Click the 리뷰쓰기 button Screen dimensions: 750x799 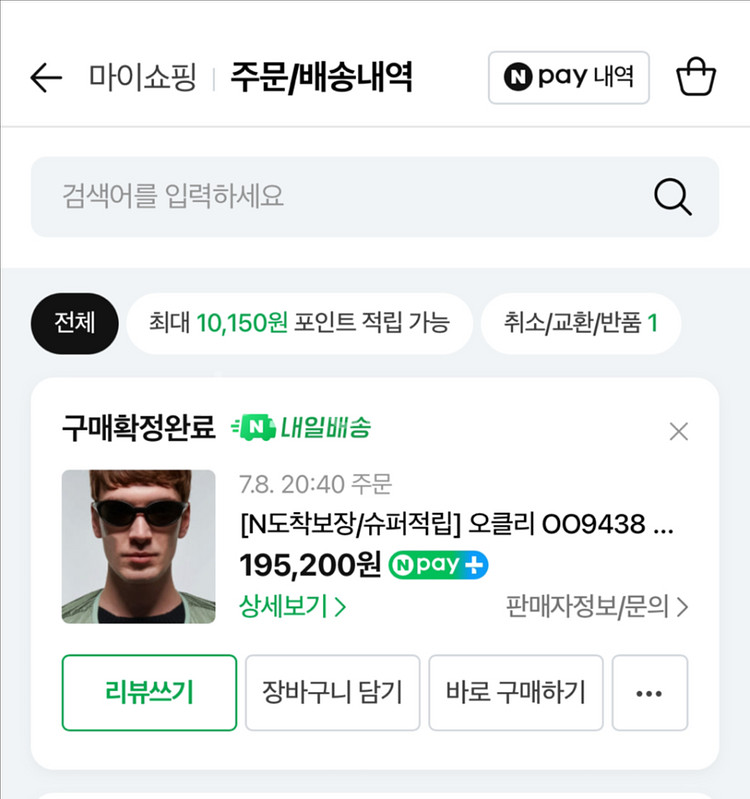tap(149, 693)
